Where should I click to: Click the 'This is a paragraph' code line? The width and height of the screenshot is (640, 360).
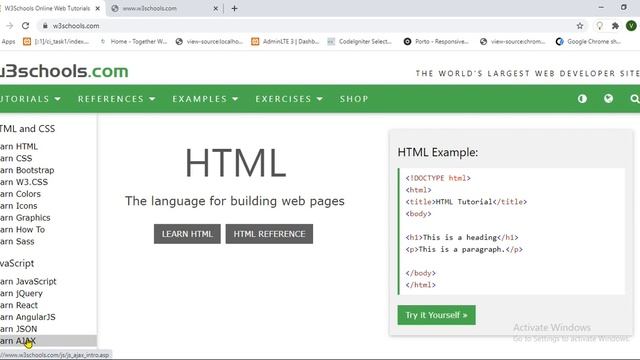tap(464, 249)
